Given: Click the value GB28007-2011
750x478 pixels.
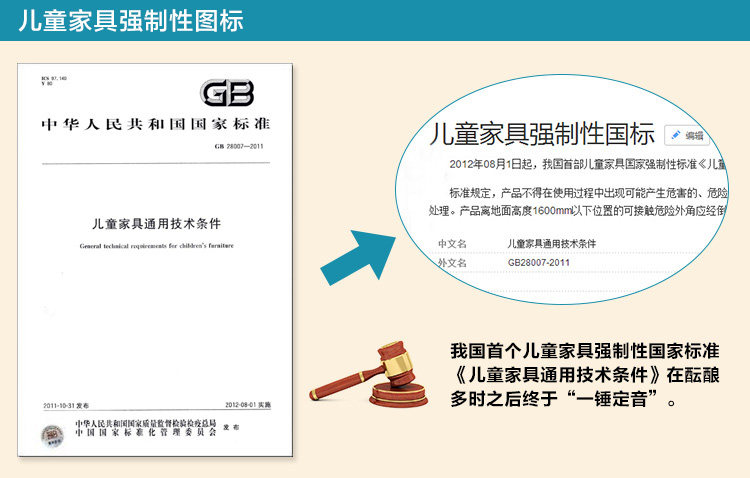Looking at the screenshot, I should 539,263.
